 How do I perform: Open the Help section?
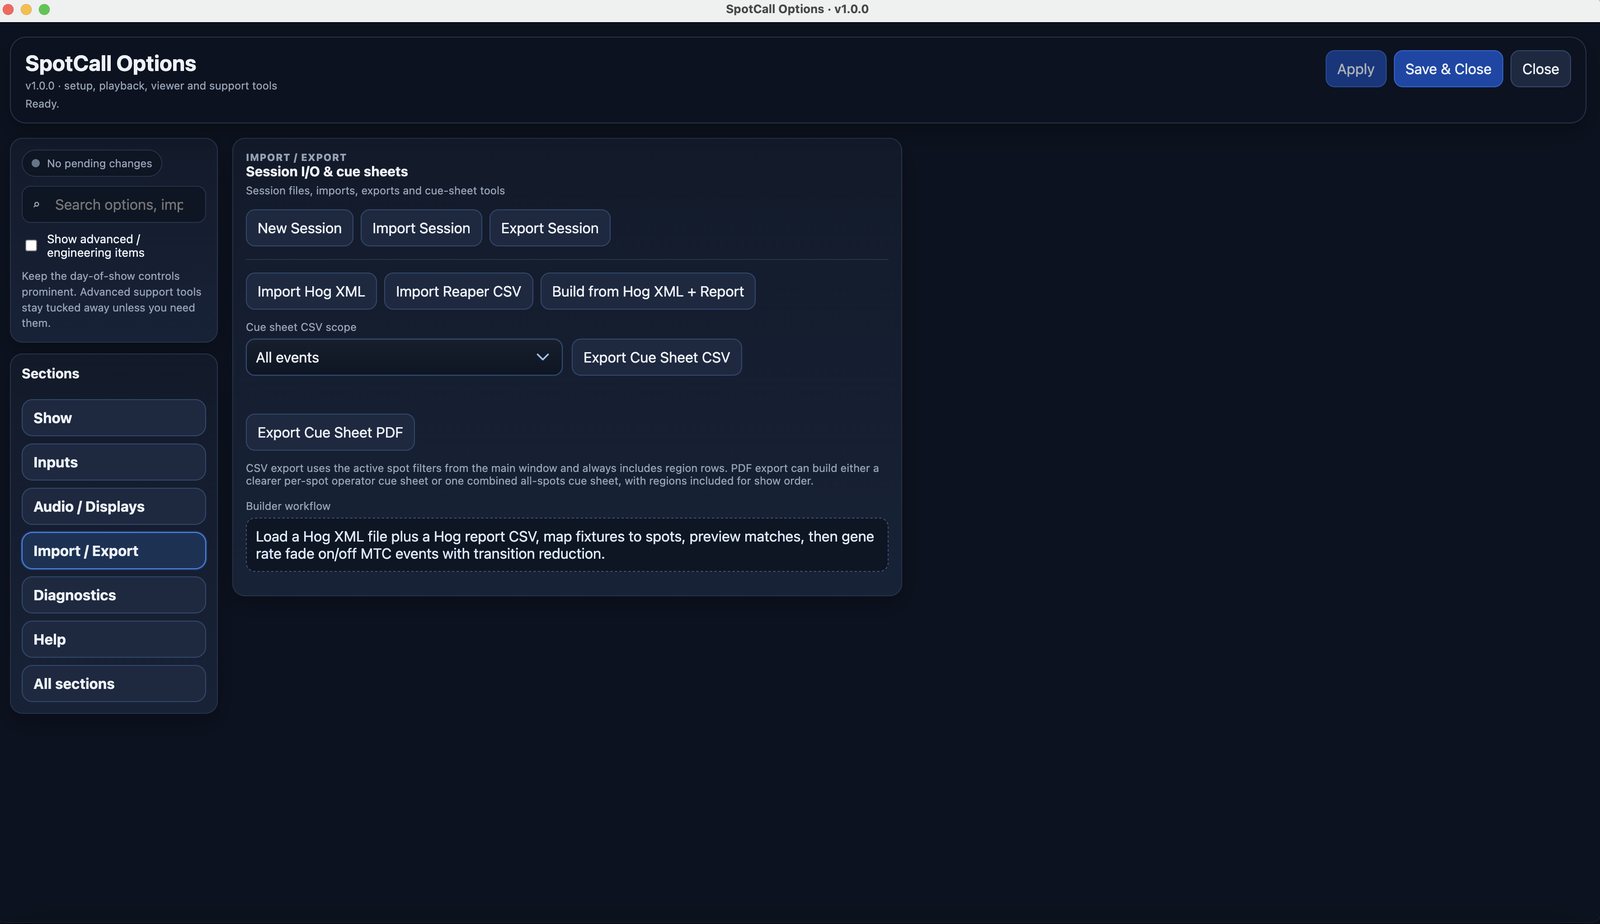(114, 640)
